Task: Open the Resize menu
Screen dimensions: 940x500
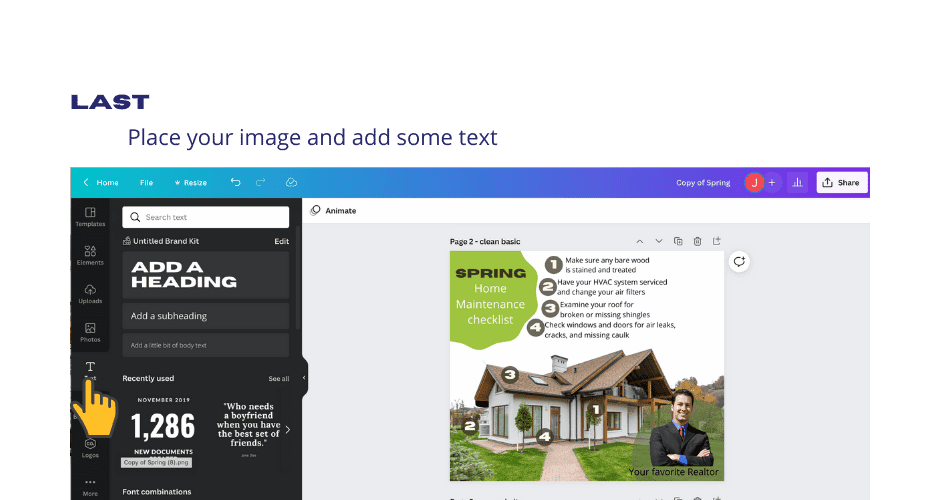Action: coord(191,182)
